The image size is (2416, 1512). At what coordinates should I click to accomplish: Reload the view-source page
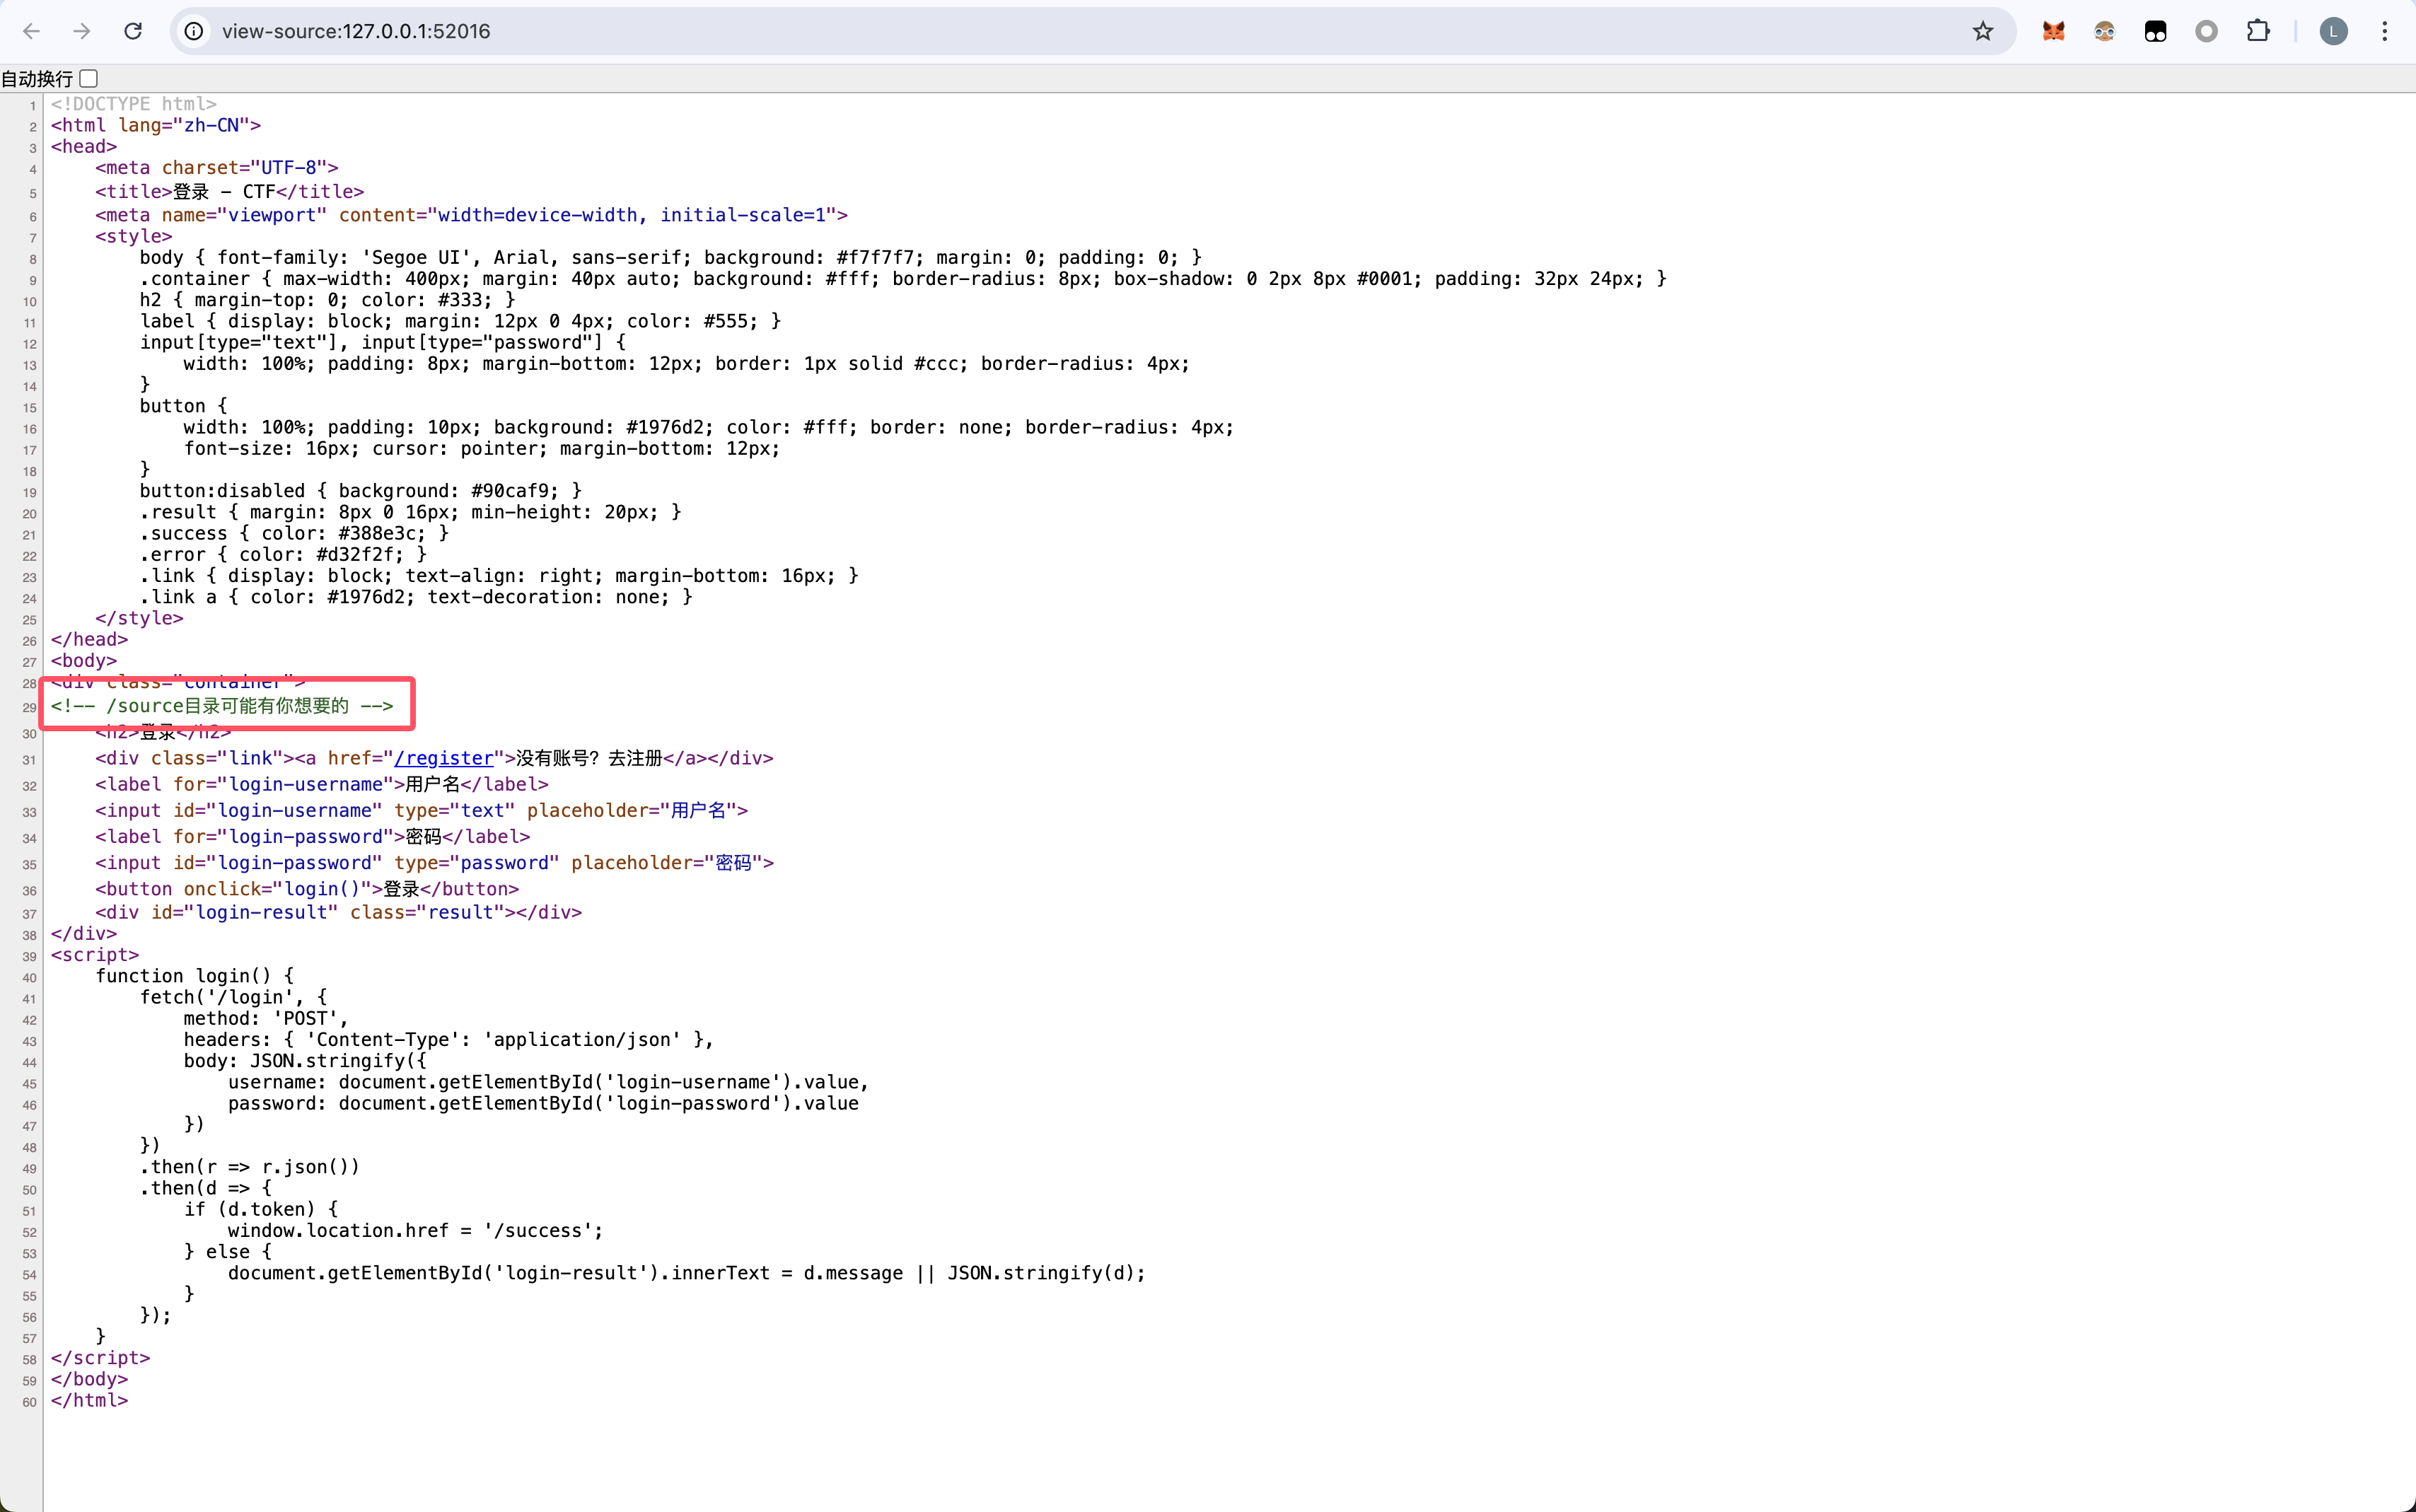point(133,31)
